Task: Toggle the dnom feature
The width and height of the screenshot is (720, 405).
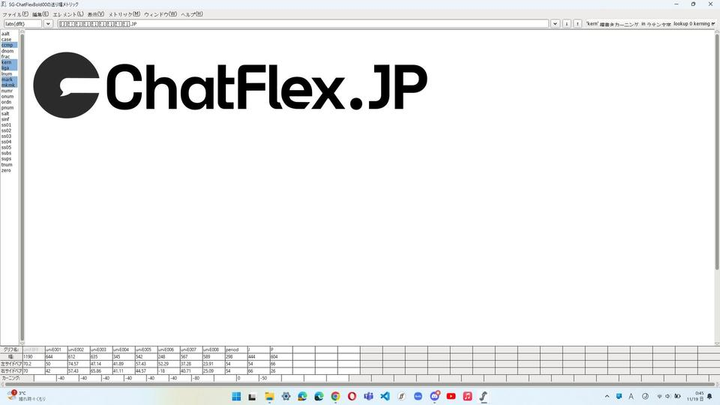Action: click(x=9, y=51)
